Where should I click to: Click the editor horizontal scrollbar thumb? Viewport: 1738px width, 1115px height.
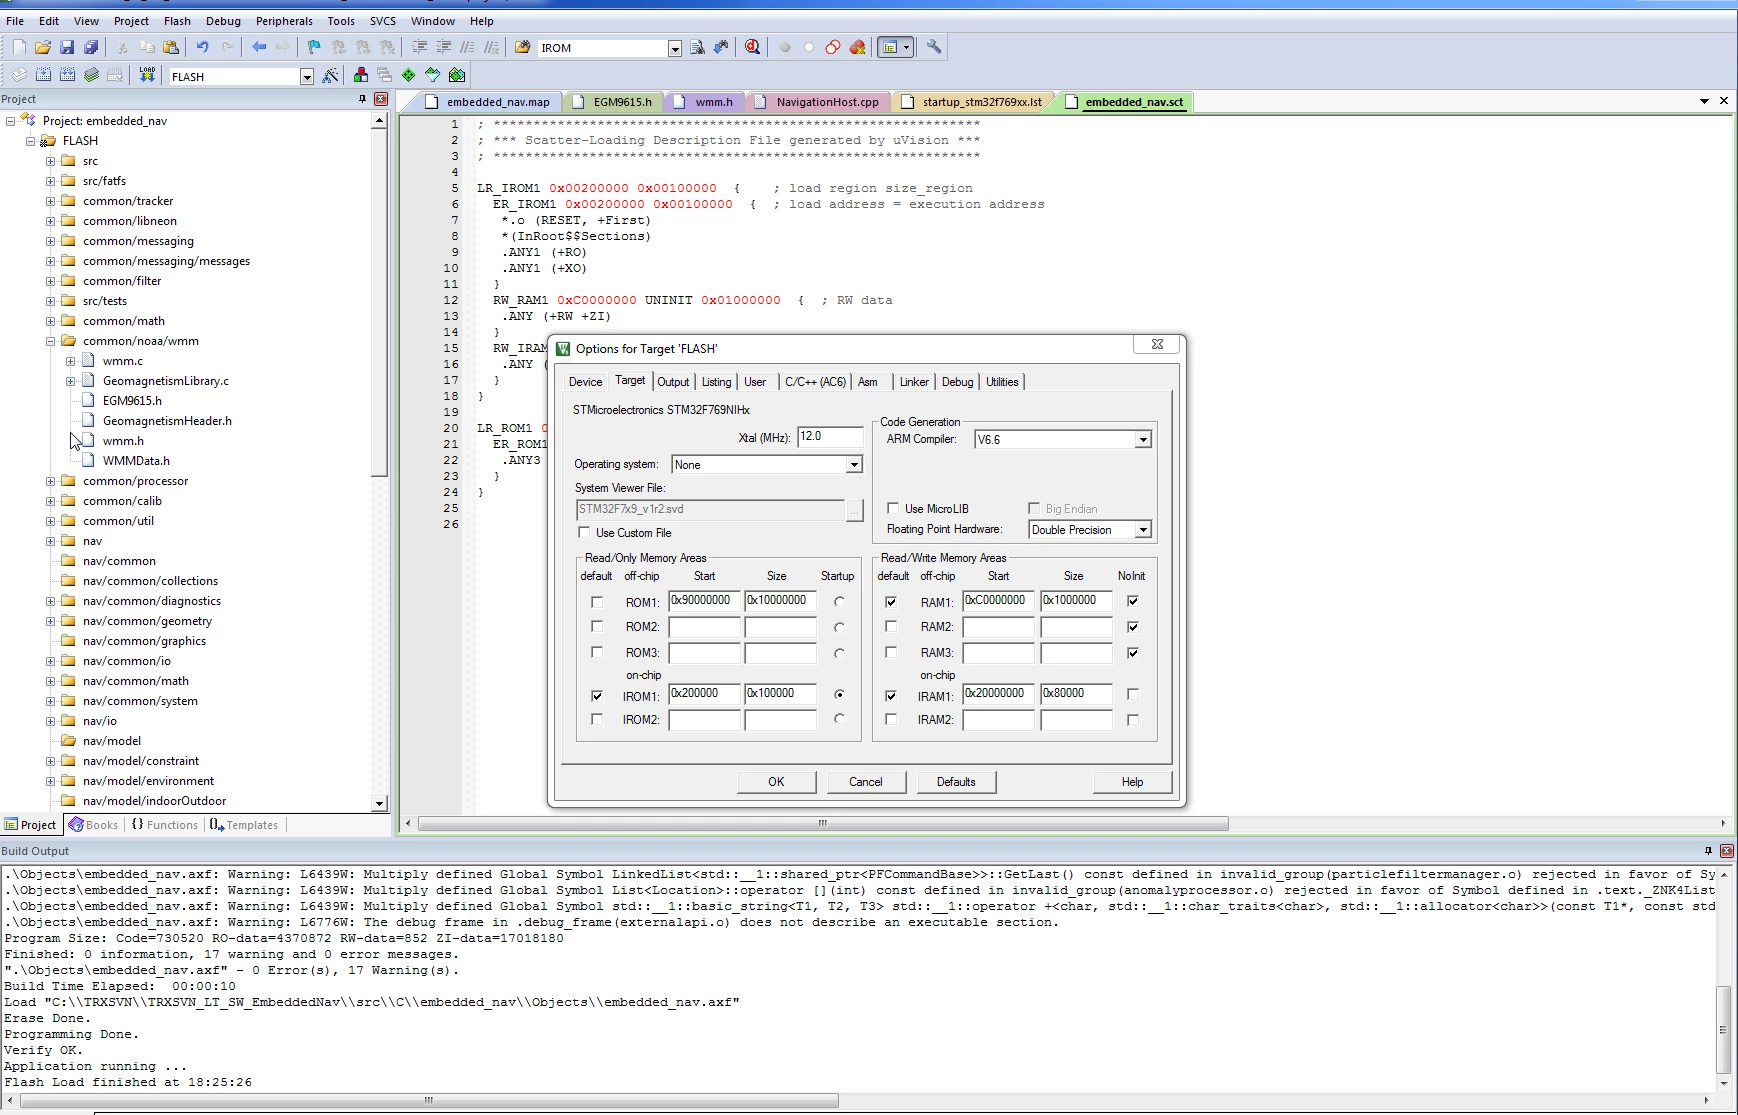click(x=823, y=824)
